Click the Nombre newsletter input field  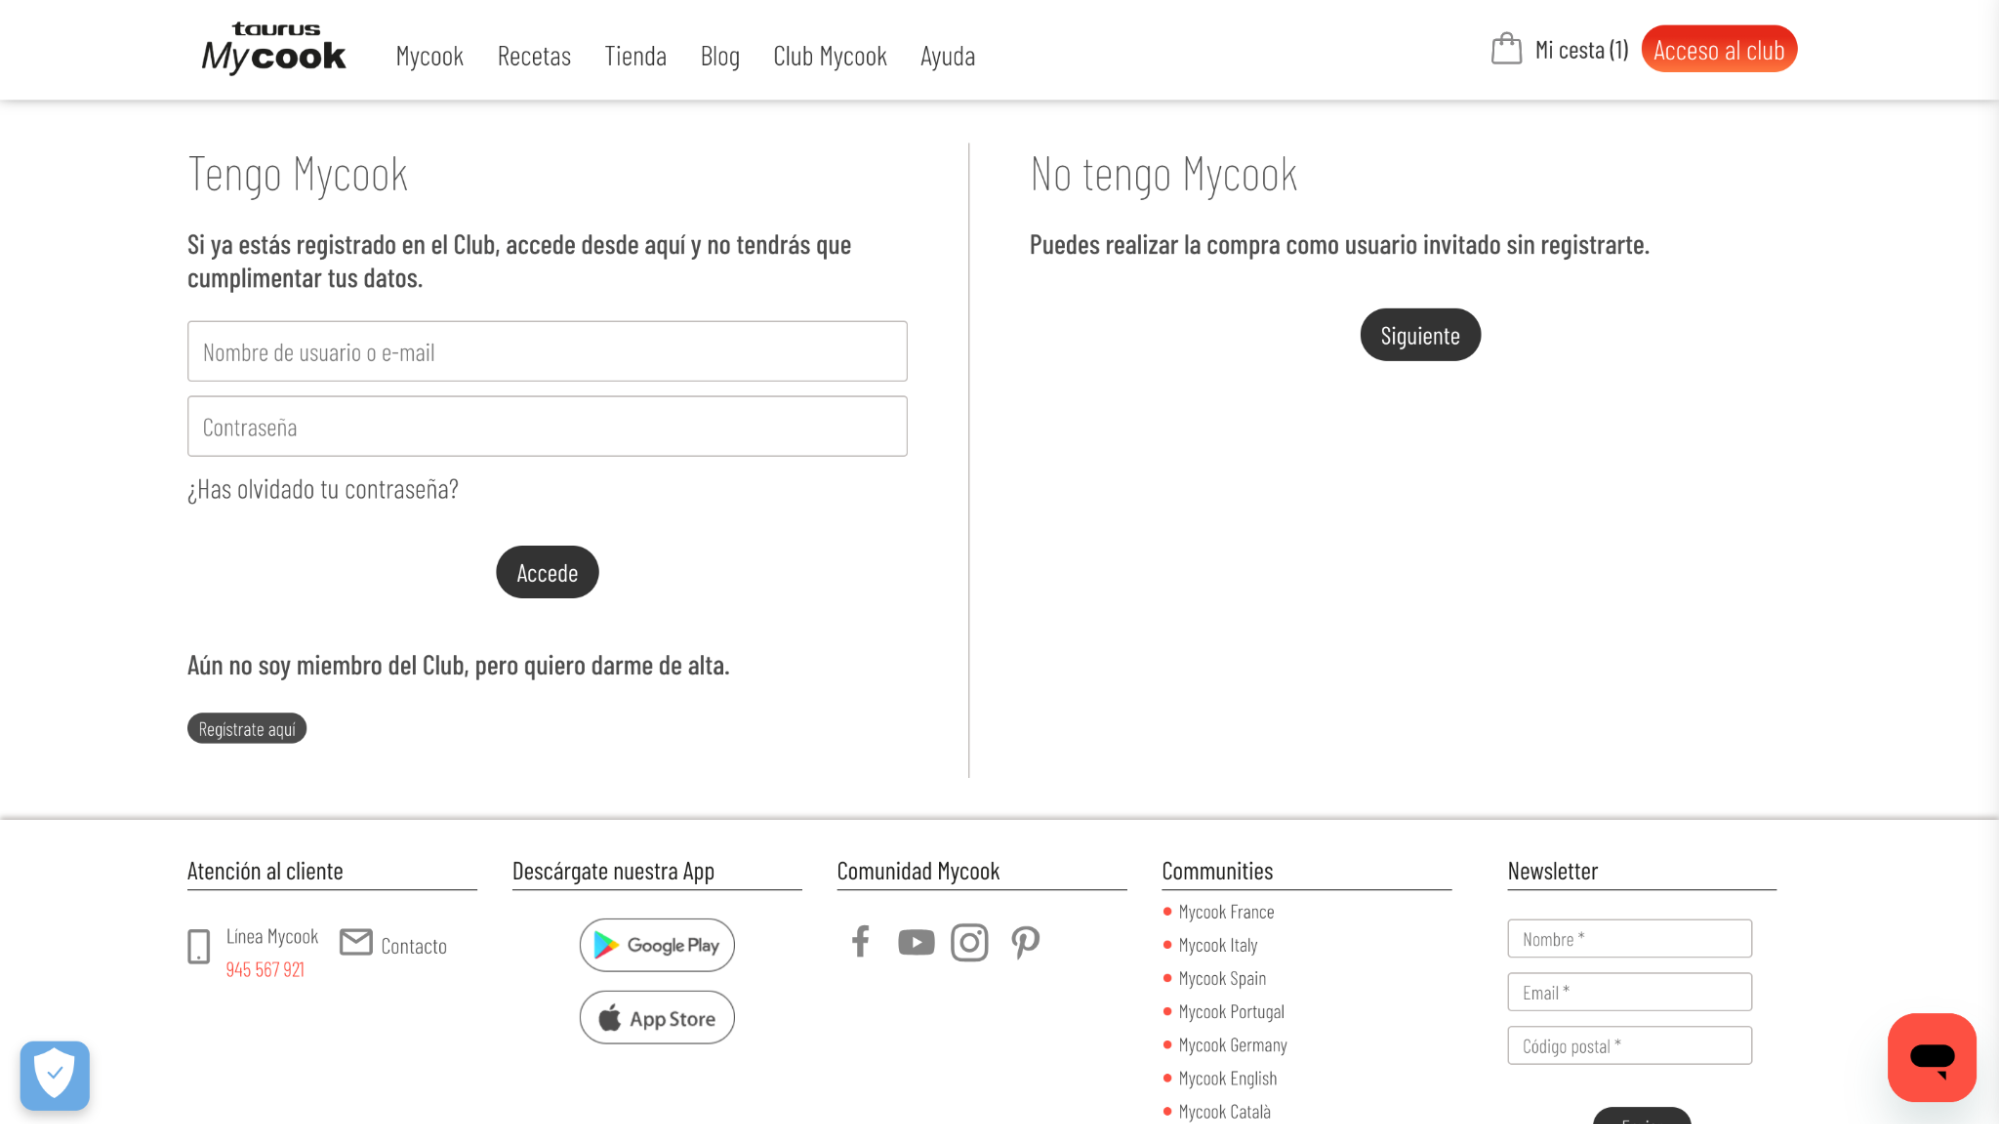coord(1630,938)
